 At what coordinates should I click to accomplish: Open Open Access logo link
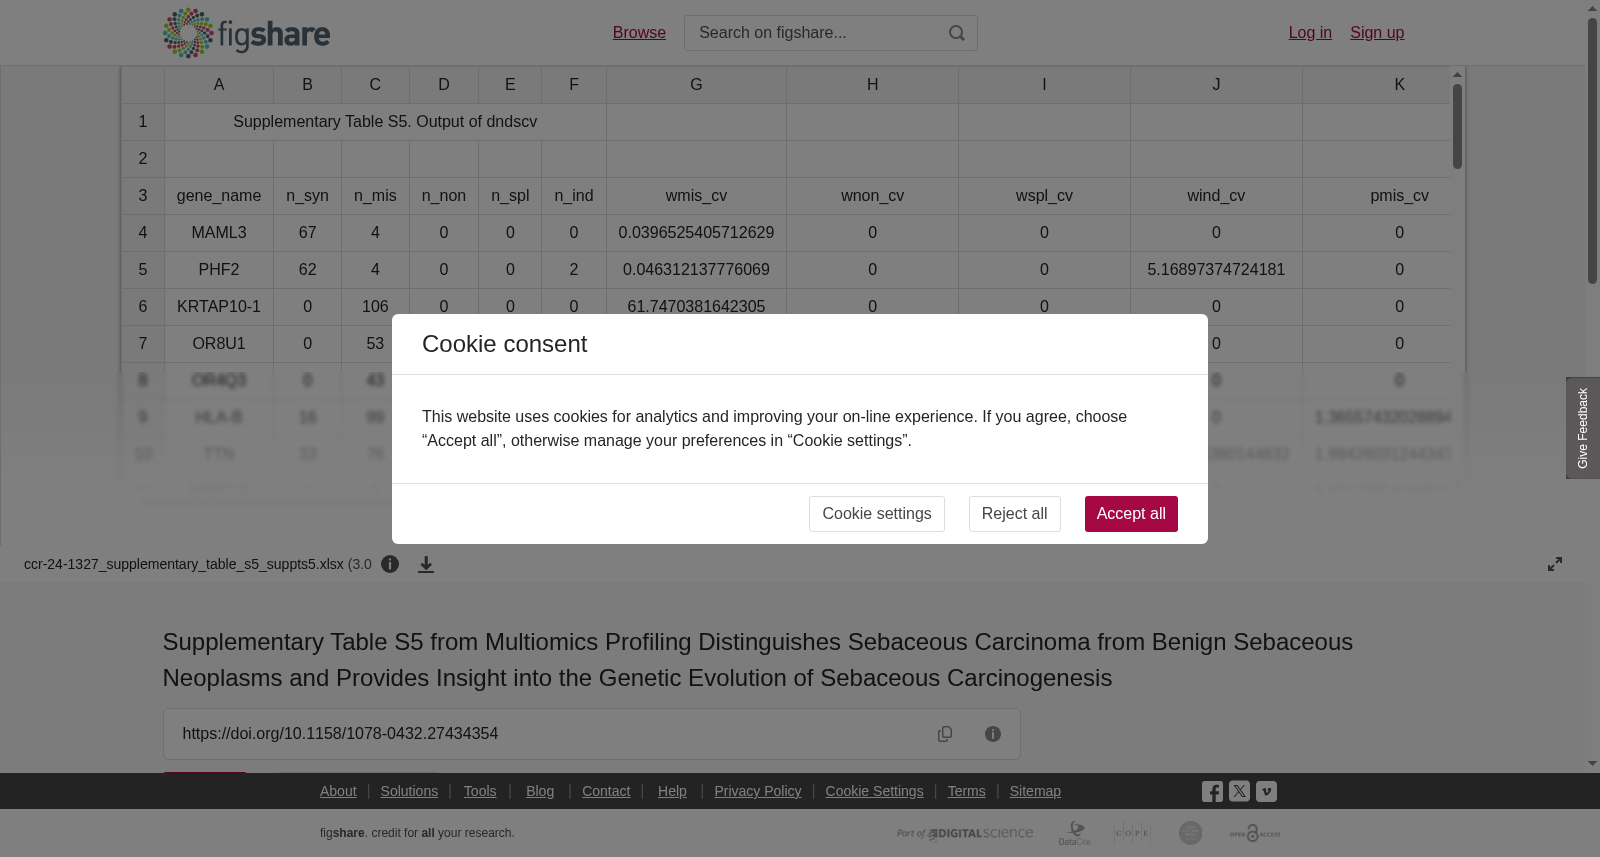pos(1255,833)
